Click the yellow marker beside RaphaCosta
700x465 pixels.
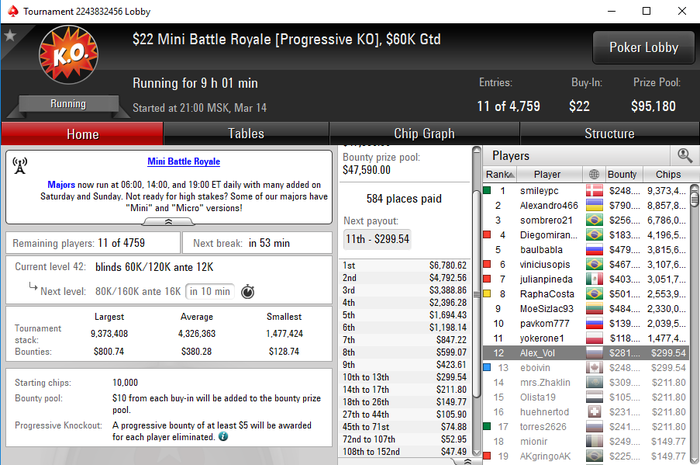tap(487, 293)
